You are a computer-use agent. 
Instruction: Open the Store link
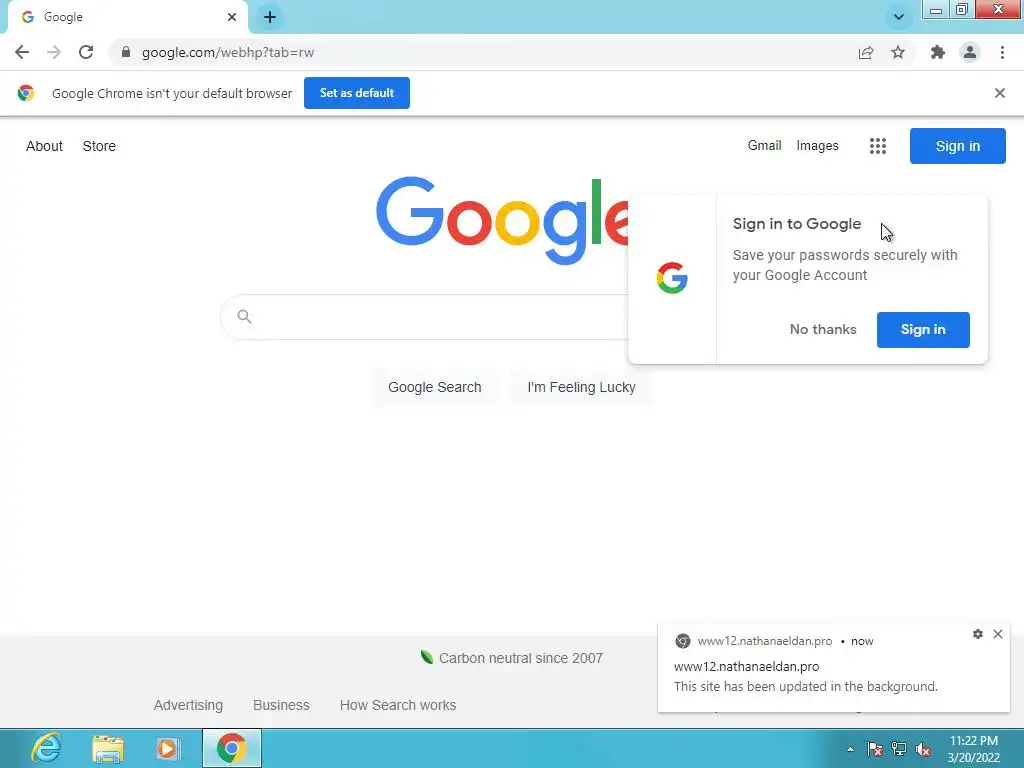[x=99, y=146]
